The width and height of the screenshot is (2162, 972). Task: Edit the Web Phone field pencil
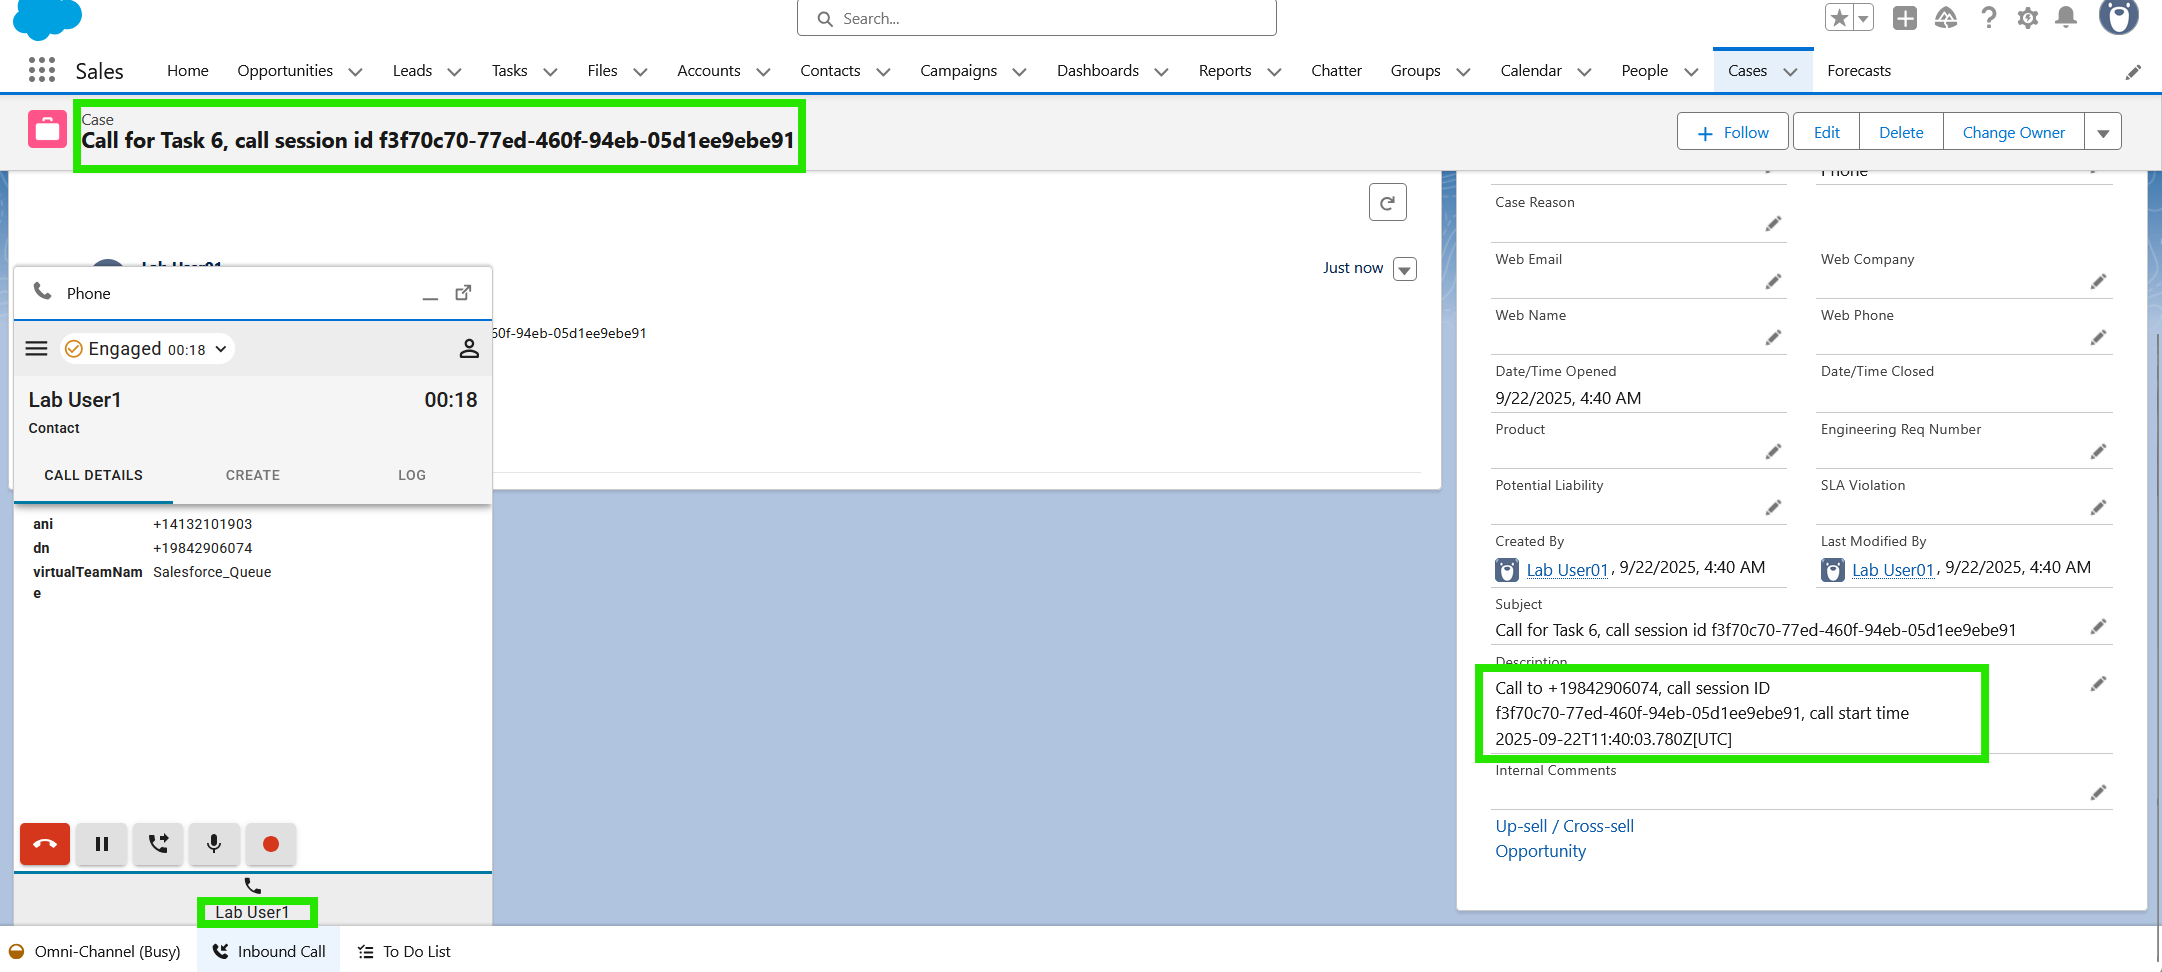(x=2098, y=338)
